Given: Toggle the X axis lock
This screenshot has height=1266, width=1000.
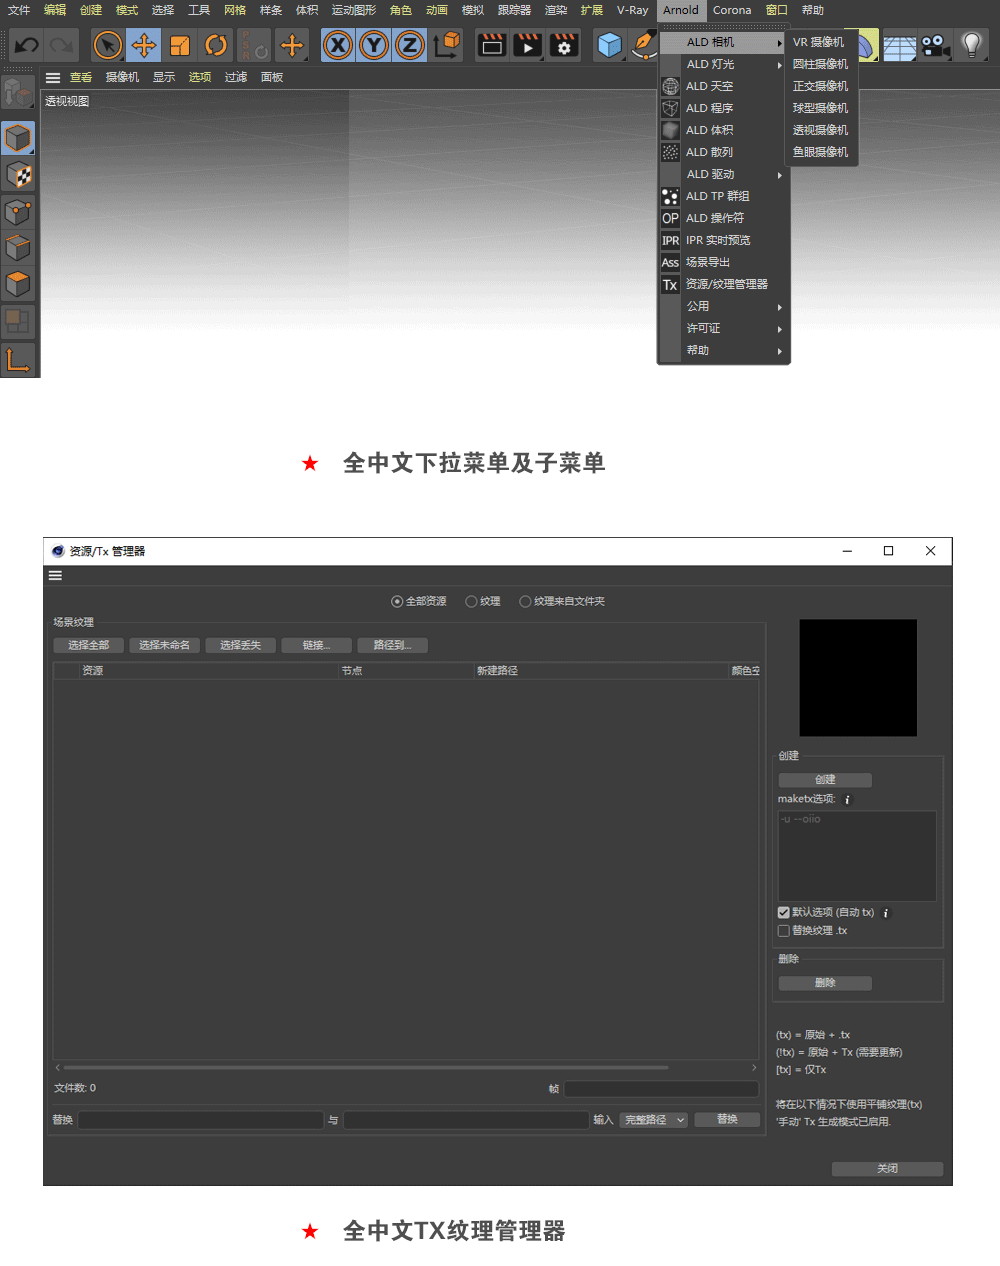Looking at the screenshot, I should point(338,45).
